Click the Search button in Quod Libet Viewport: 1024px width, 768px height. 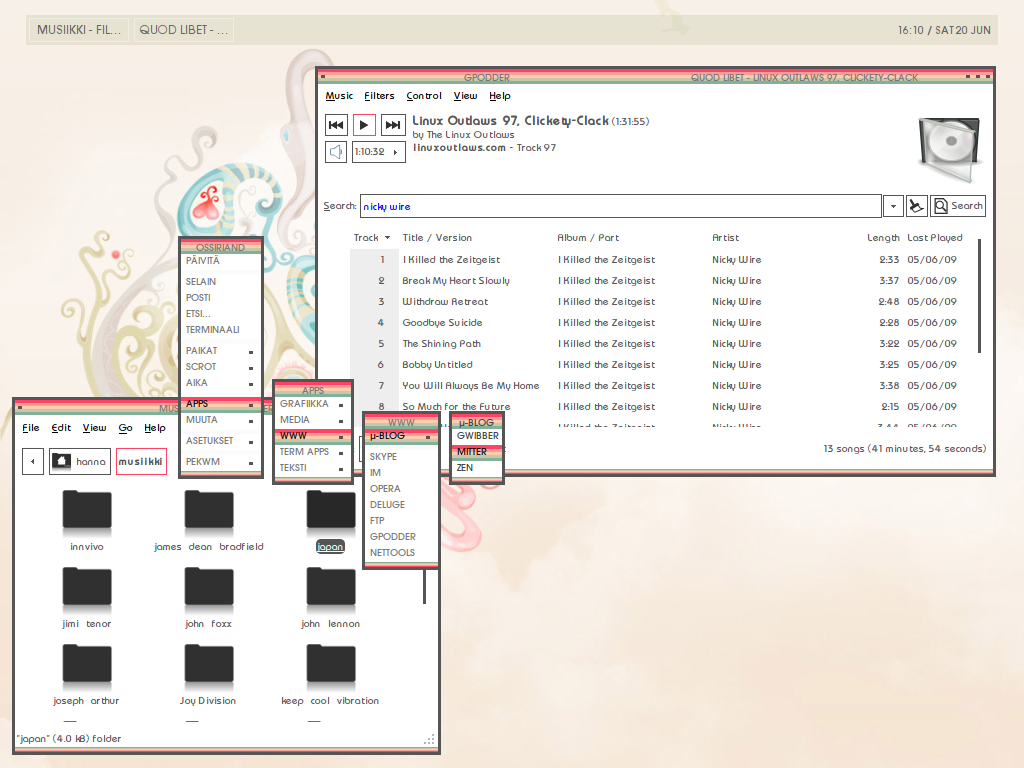(x=958, y=206)
